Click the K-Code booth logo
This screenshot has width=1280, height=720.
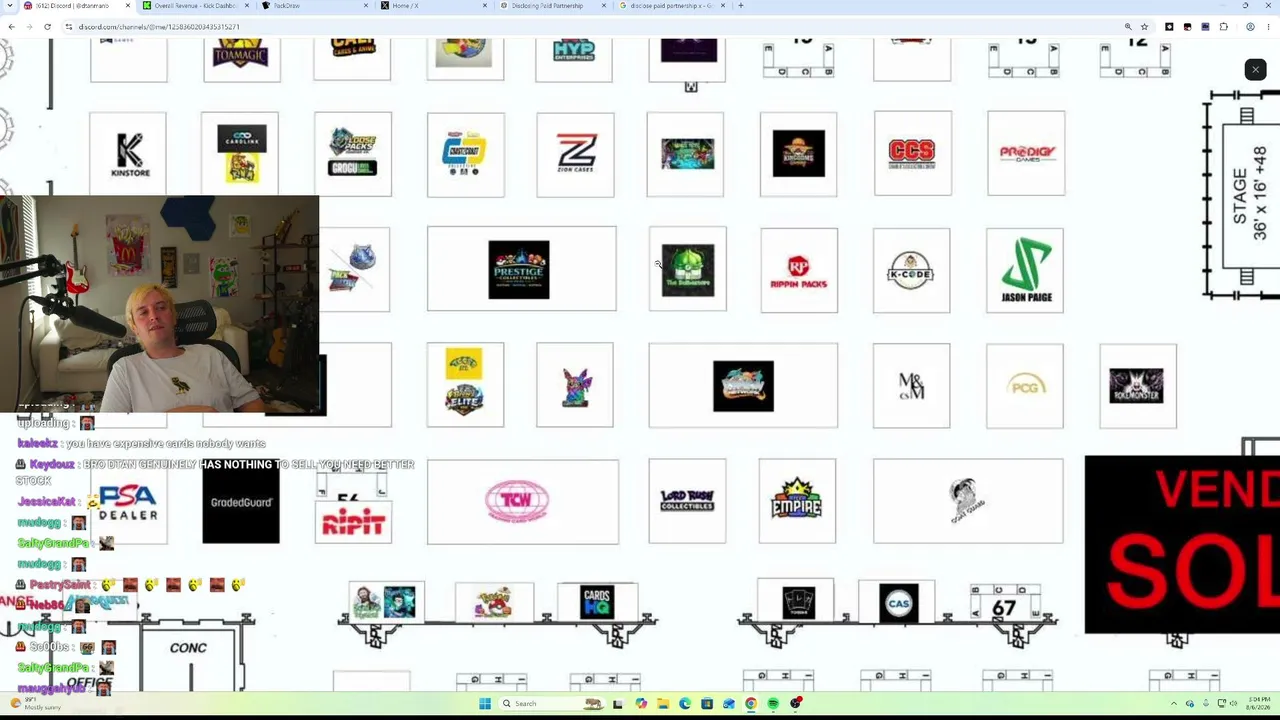(x=911, y=270)
